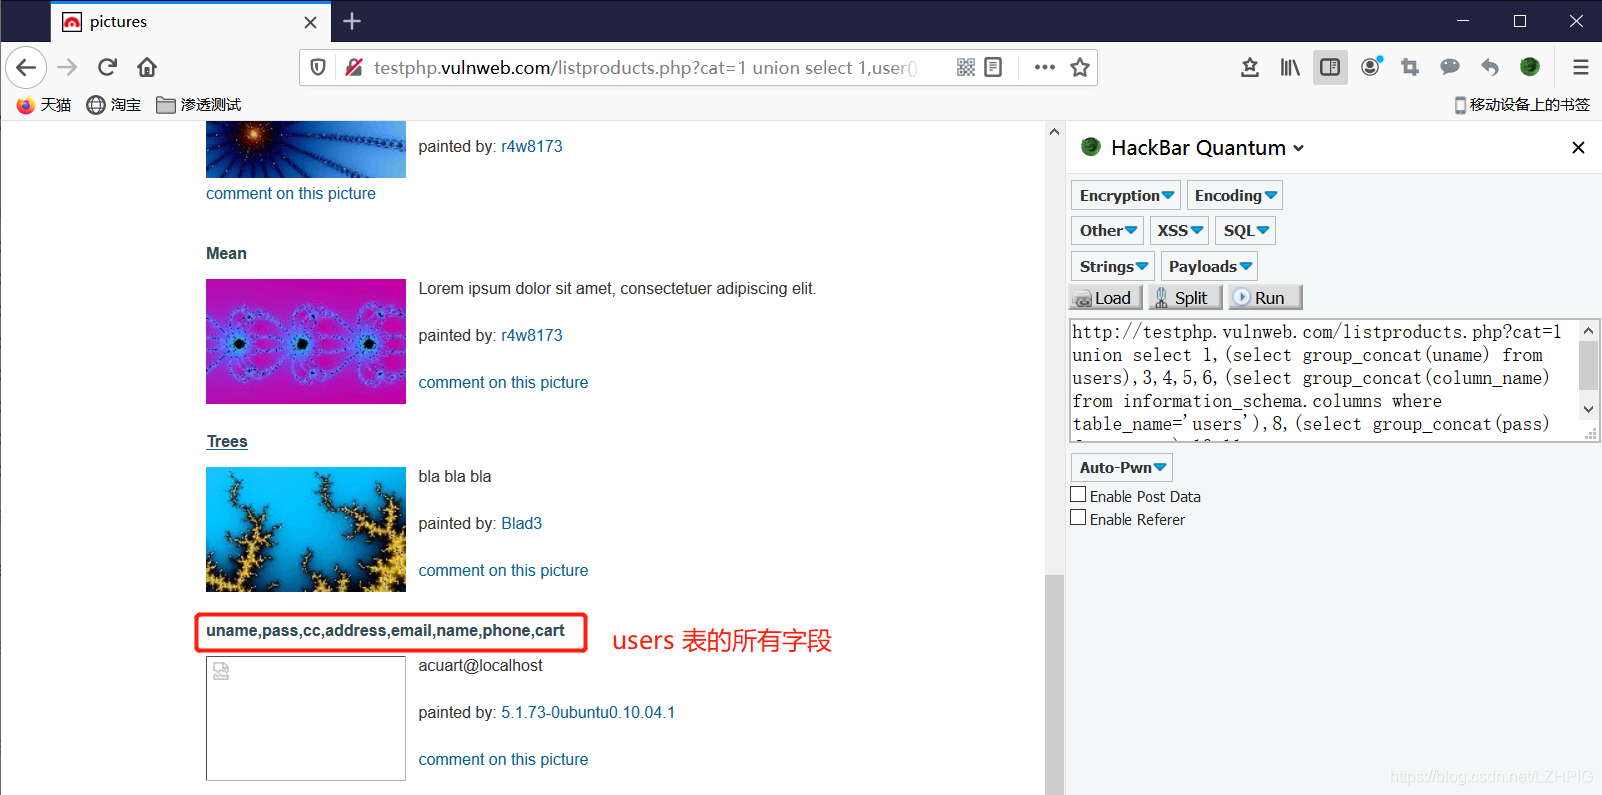
Task: Toggle reader view icon
Action: tap(993, 67)
